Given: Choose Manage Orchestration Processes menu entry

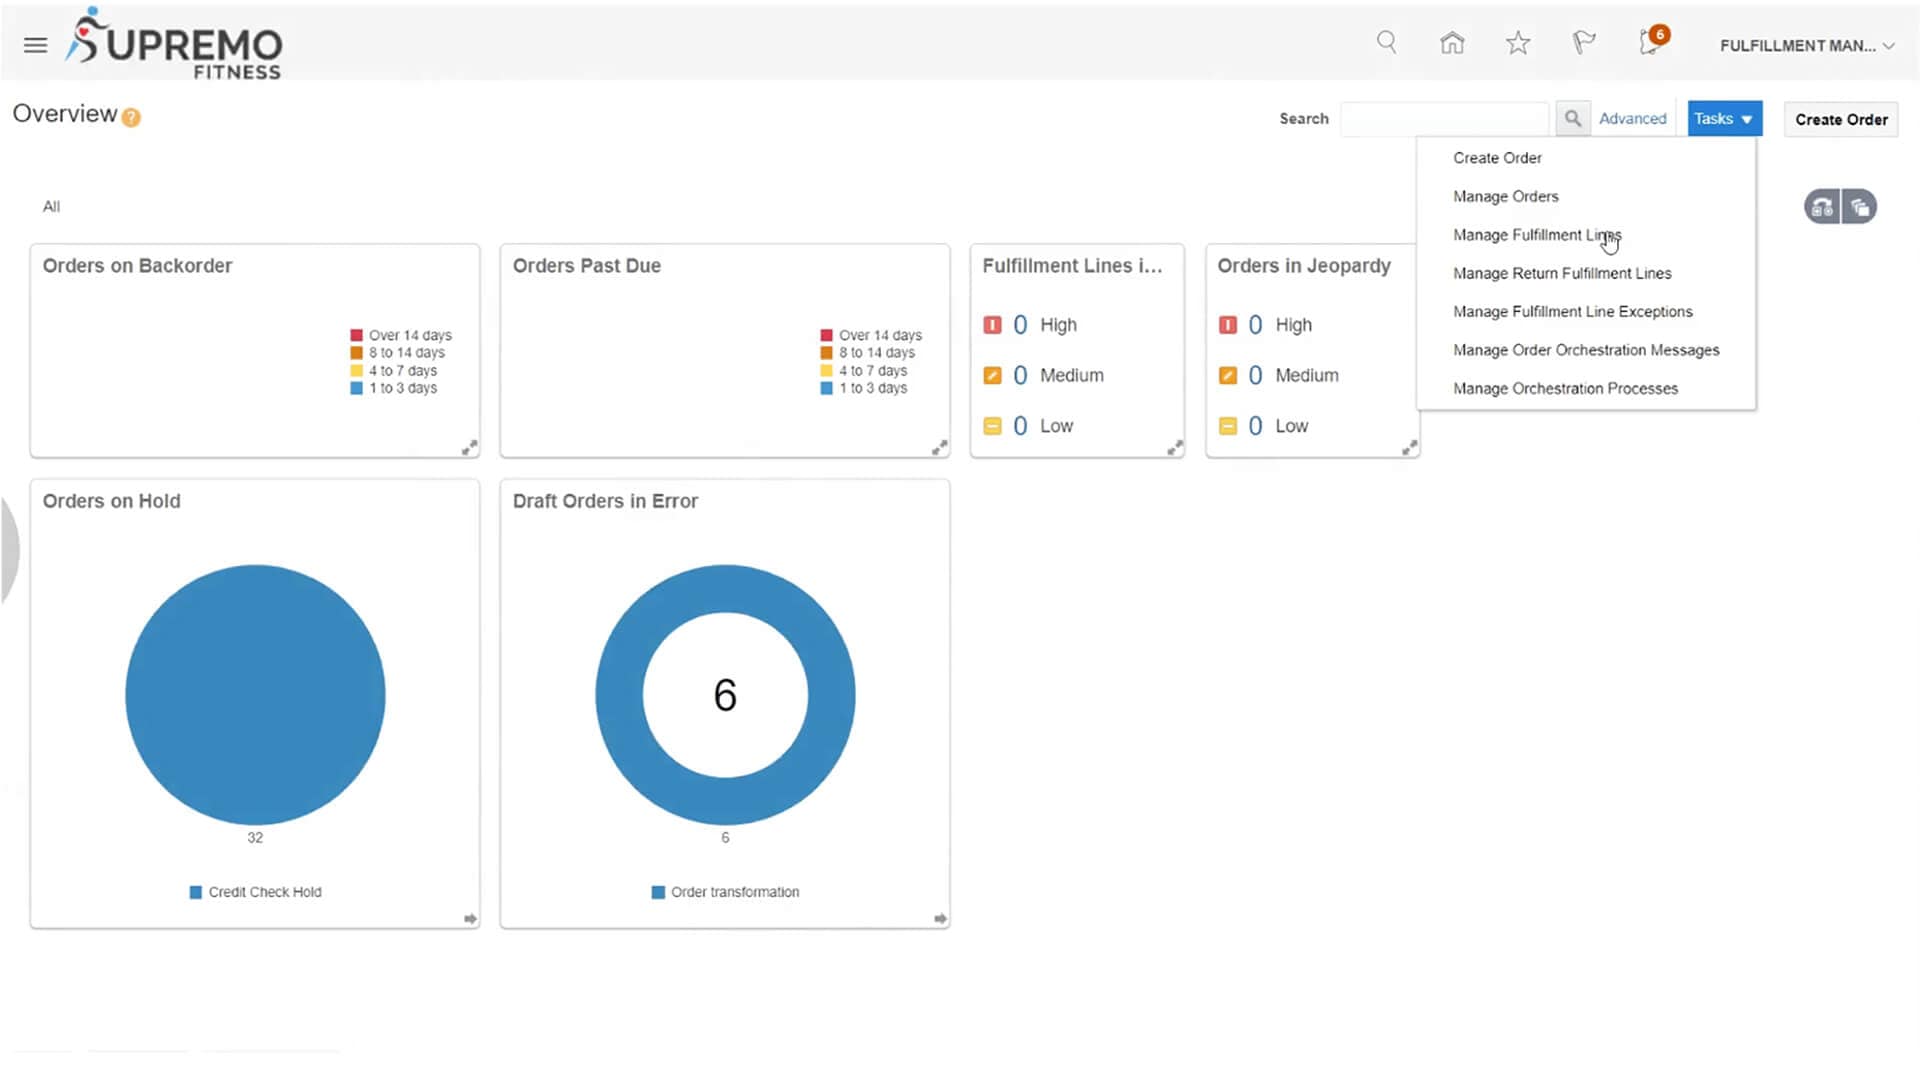Looking at the screenshot, I should coord(1566,388).
